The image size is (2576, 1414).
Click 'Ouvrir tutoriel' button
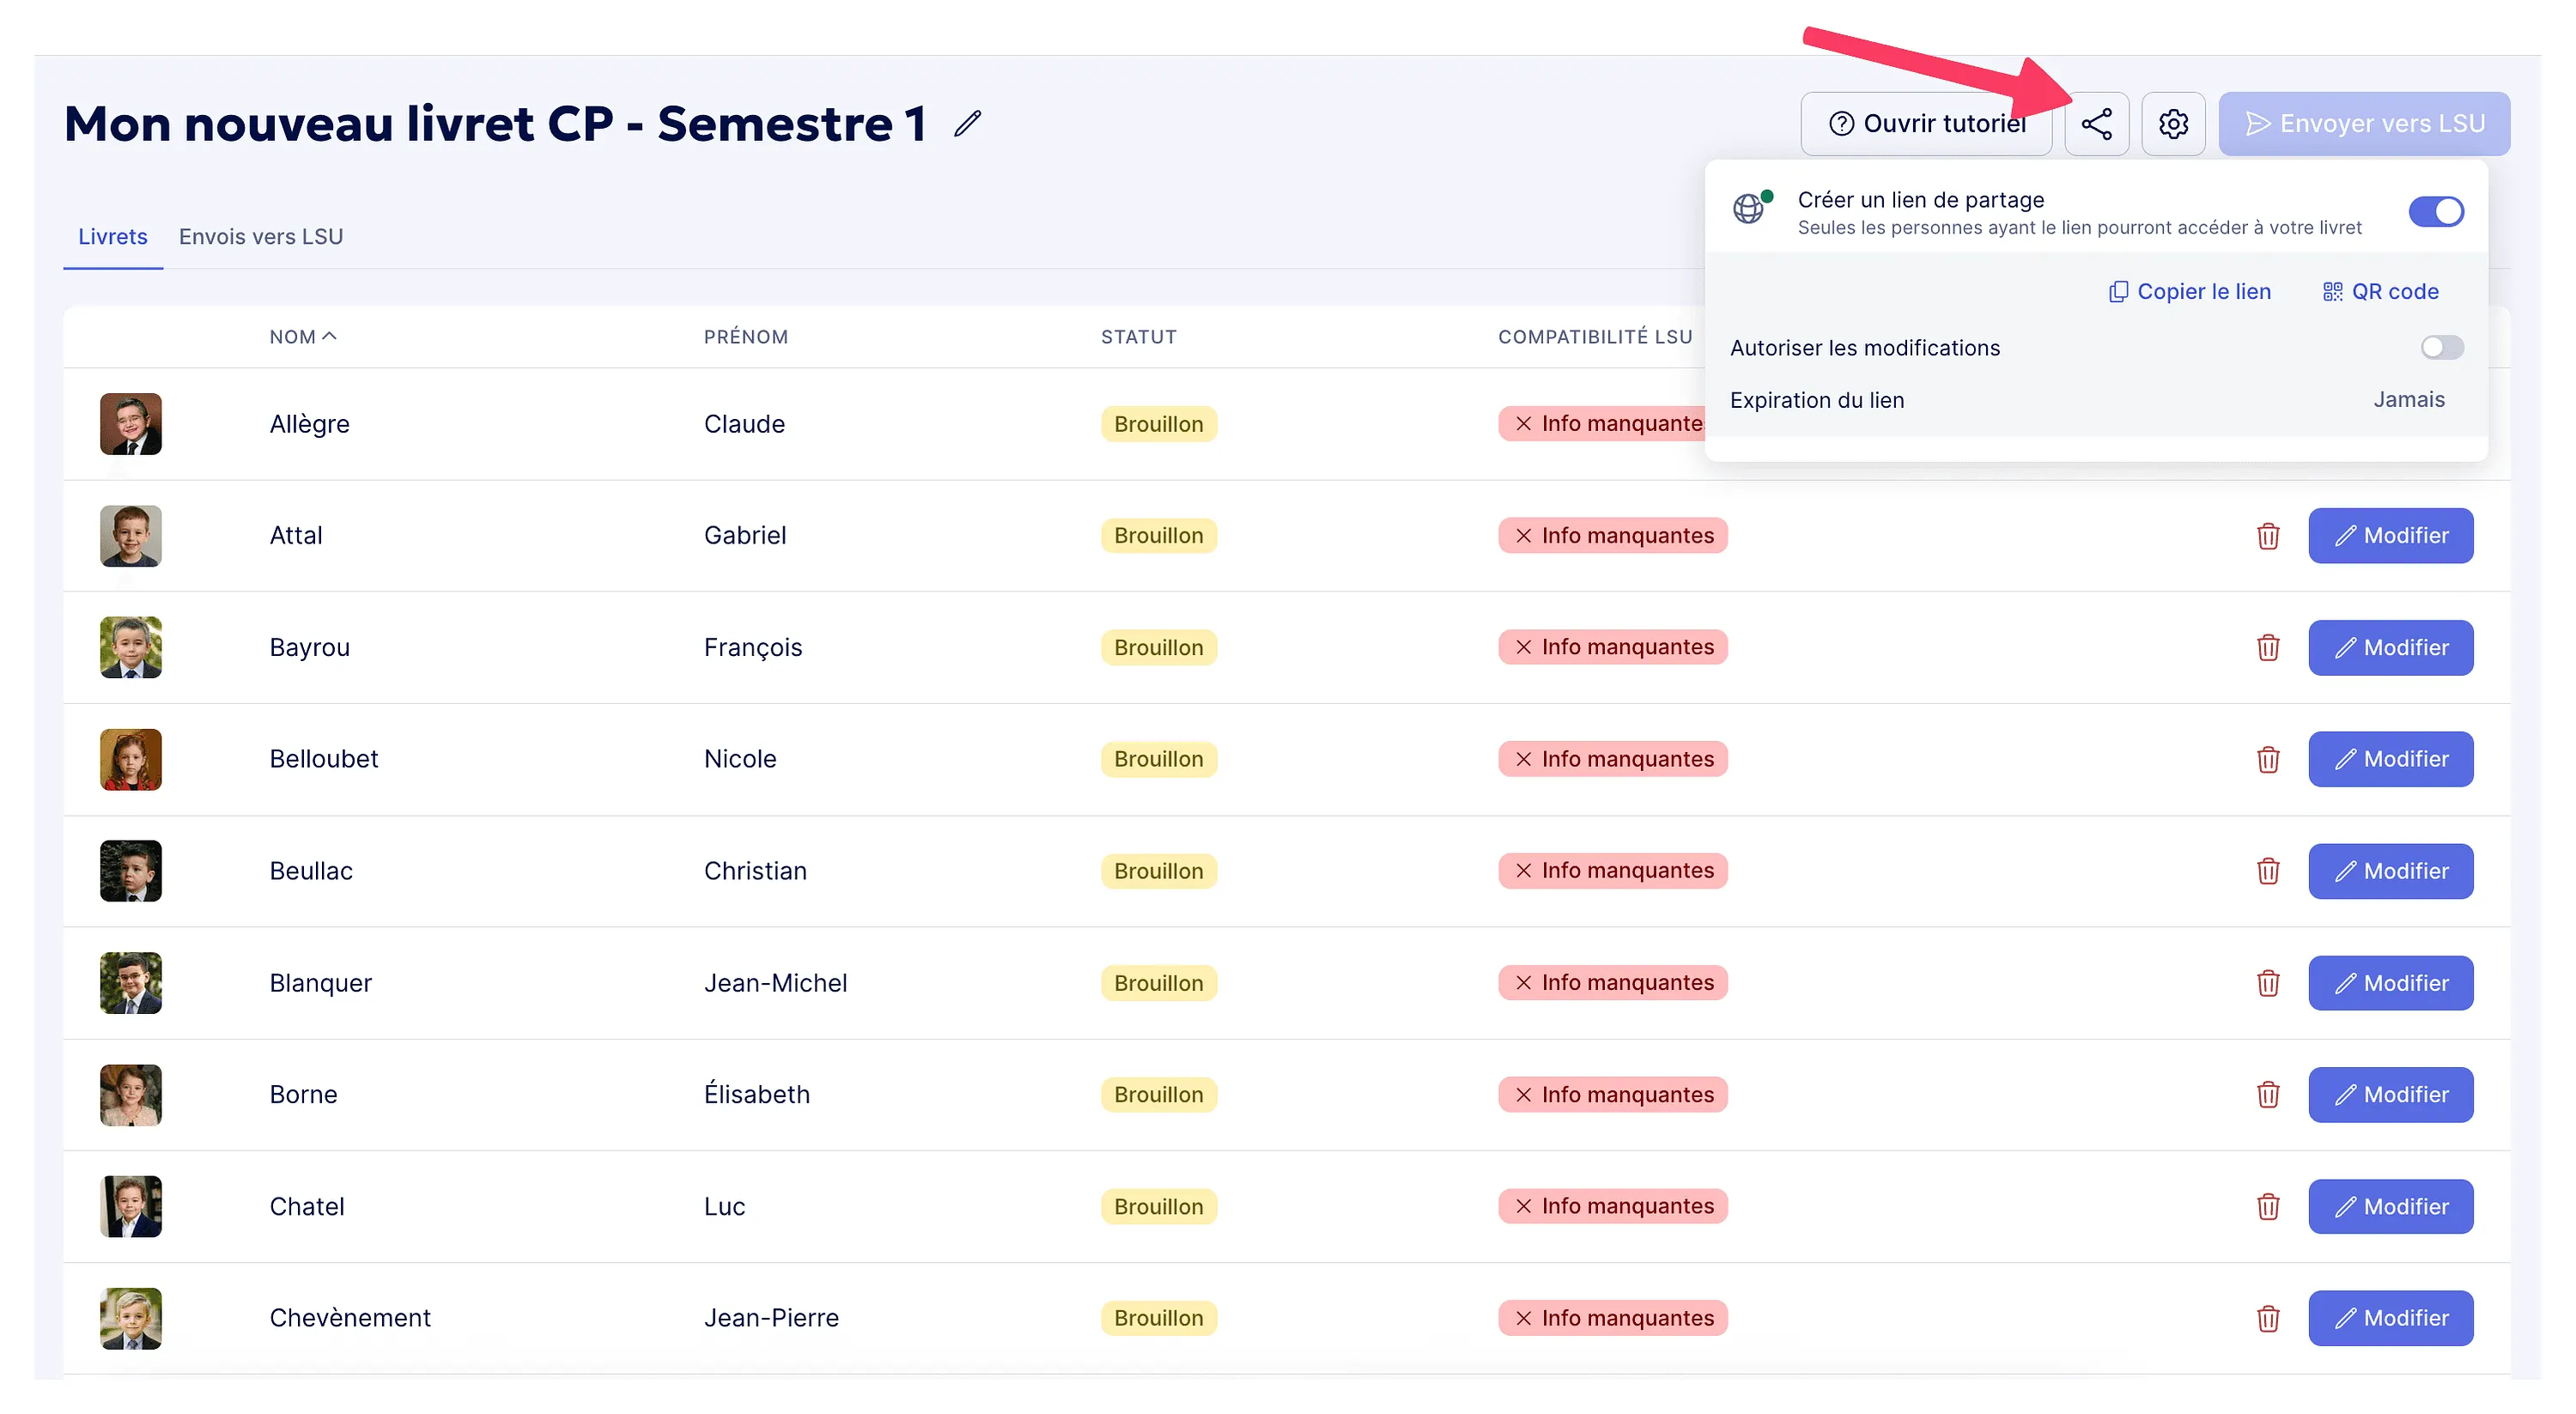(x=1926, y=123)
